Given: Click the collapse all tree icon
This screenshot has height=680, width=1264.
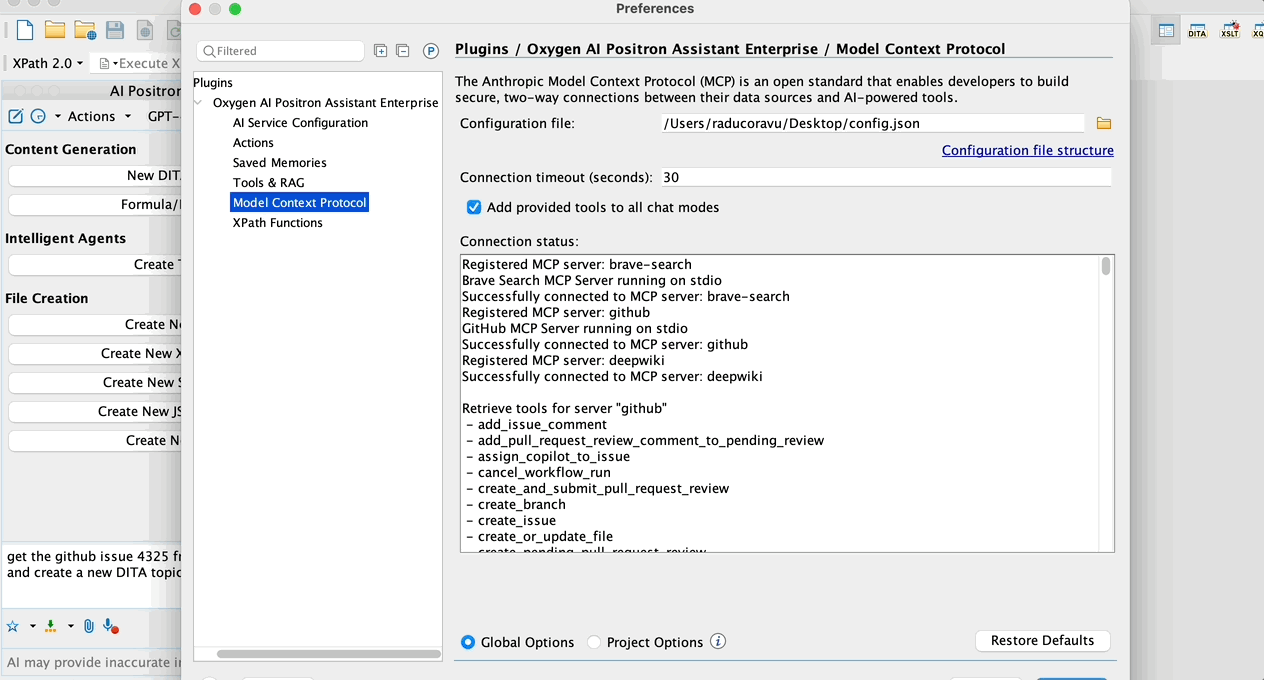Looking at the screenshot, I should pyautogui.click(x=402, y=51).
